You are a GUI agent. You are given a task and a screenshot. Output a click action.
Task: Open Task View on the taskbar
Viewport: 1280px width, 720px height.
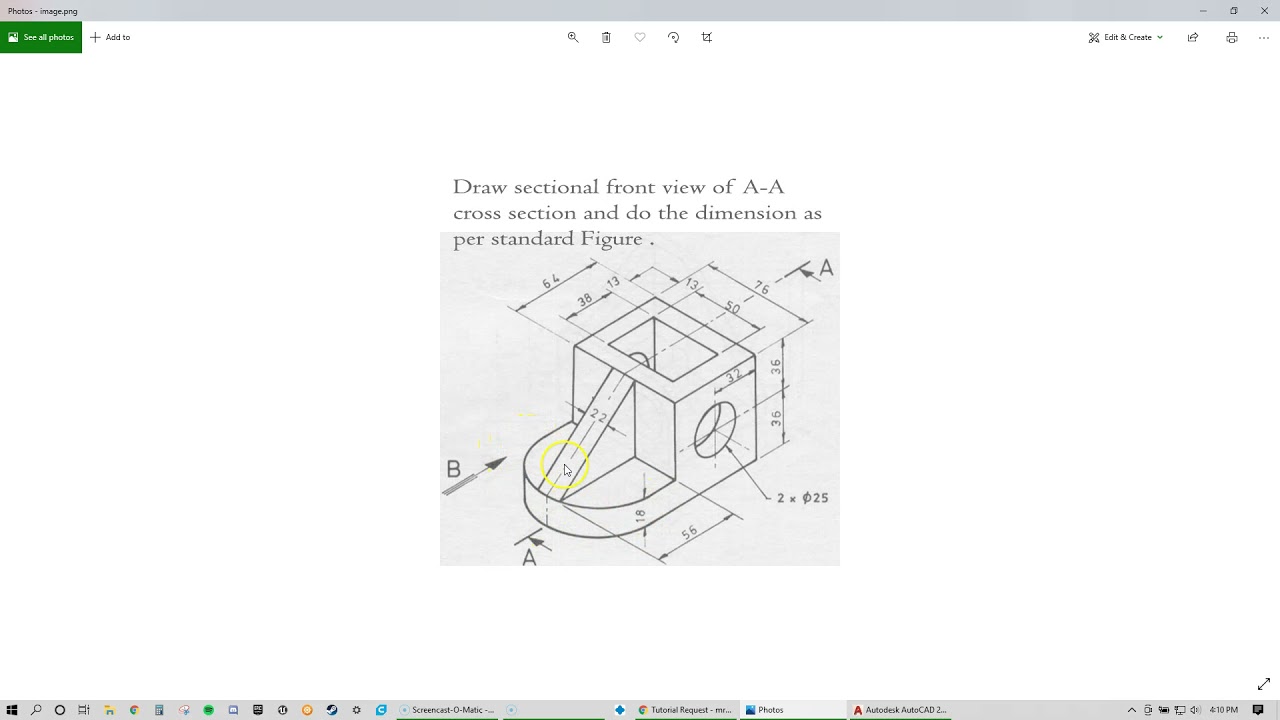tap(84, 710)
